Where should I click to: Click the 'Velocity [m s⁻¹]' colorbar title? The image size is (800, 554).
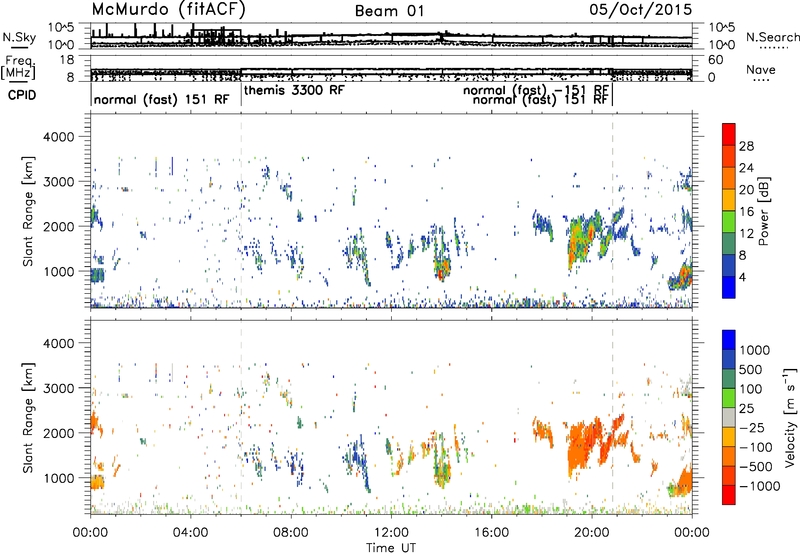point(790,417)
